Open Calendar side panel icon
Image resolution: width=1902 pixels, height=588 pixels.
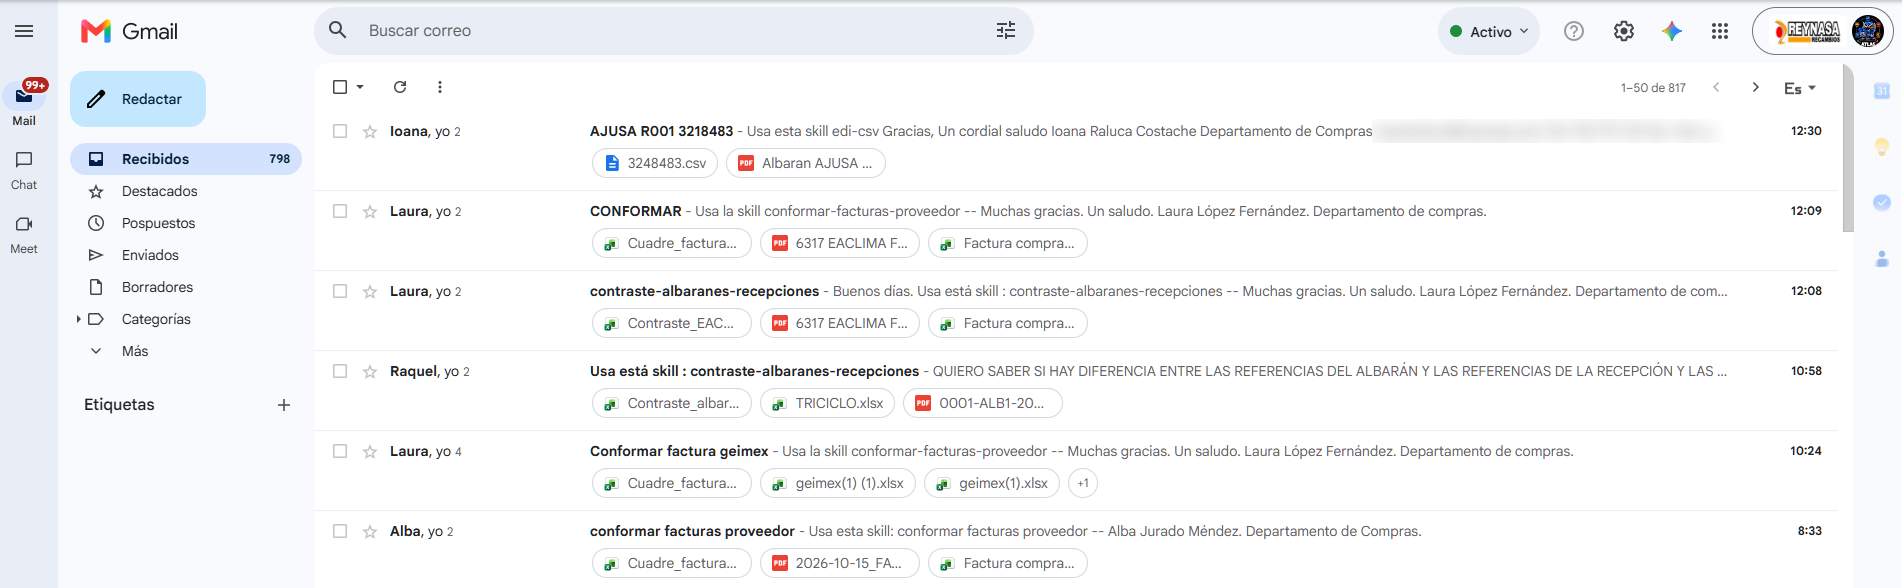pyautogui.click(x=1882, y=91)
